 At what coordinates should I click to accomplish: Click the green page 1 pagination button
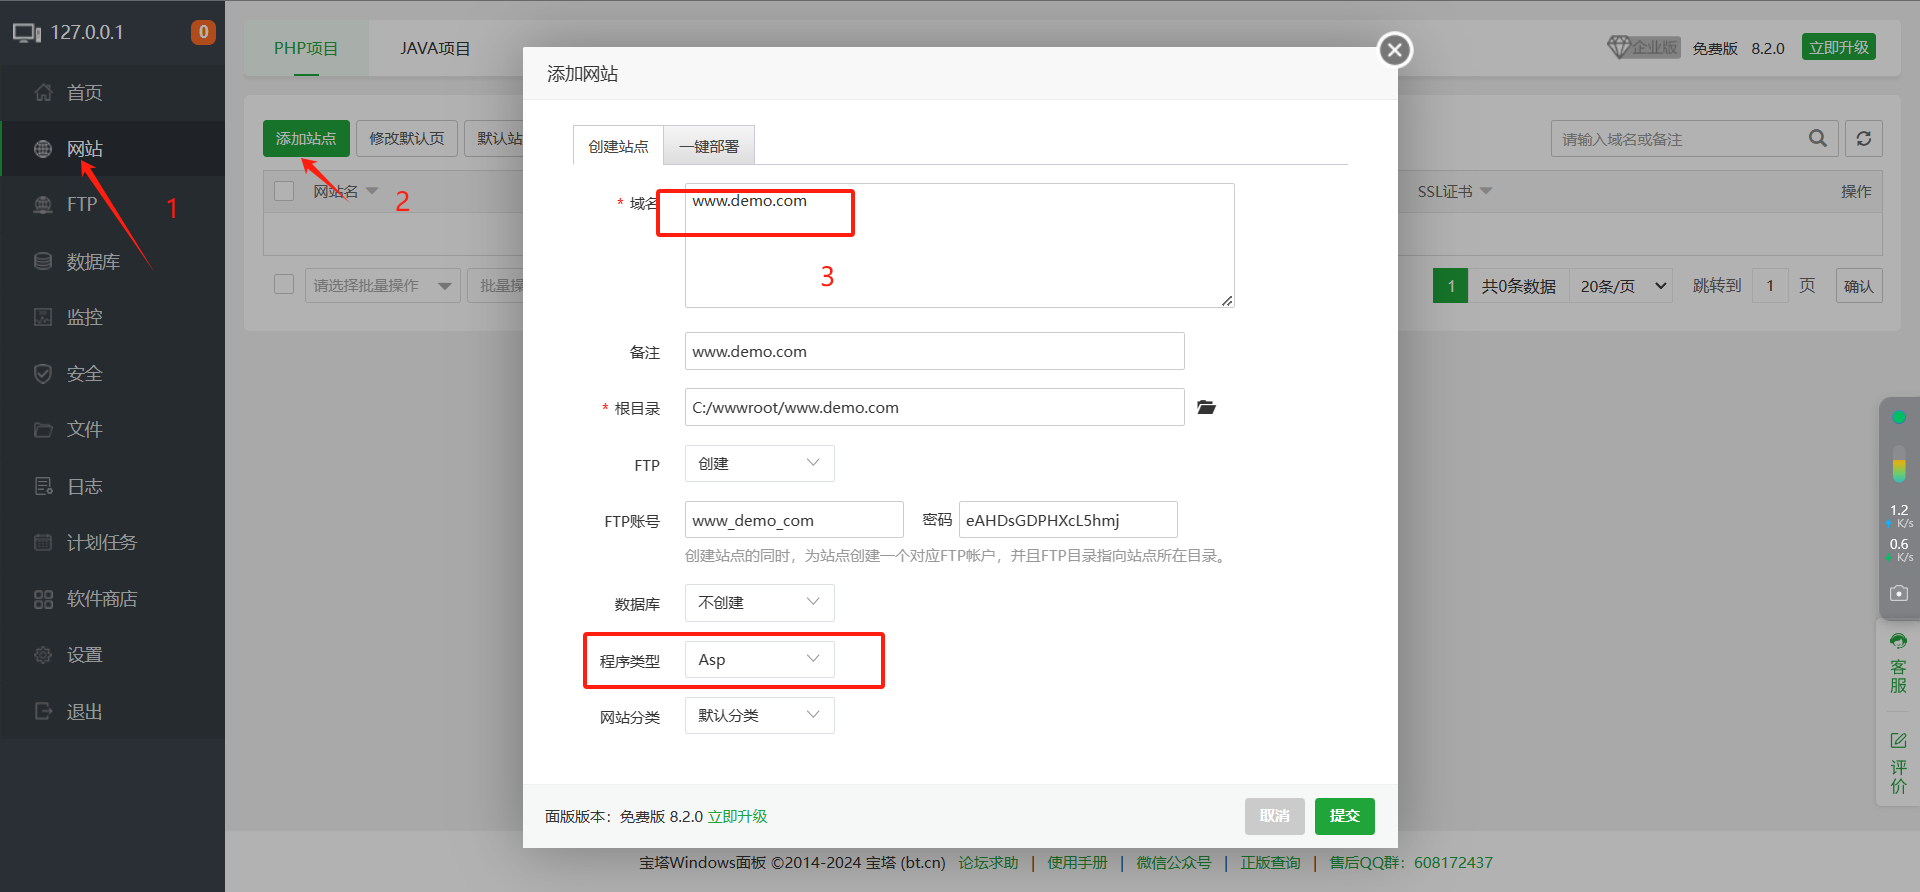click(1451, 286)
